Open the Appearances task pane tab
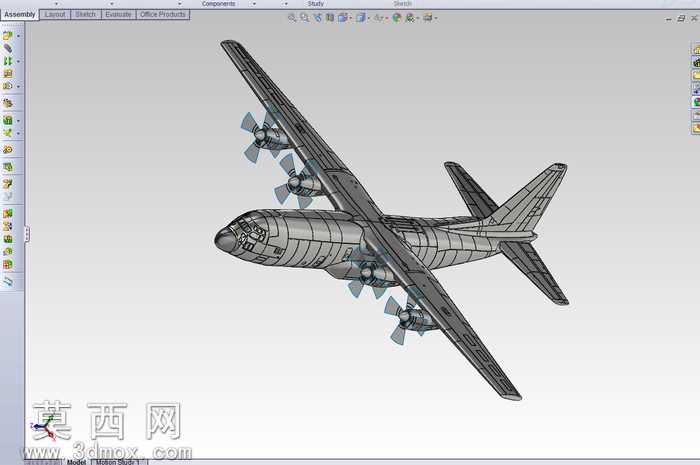Viewport: 700px width, 465px height. 696,103
